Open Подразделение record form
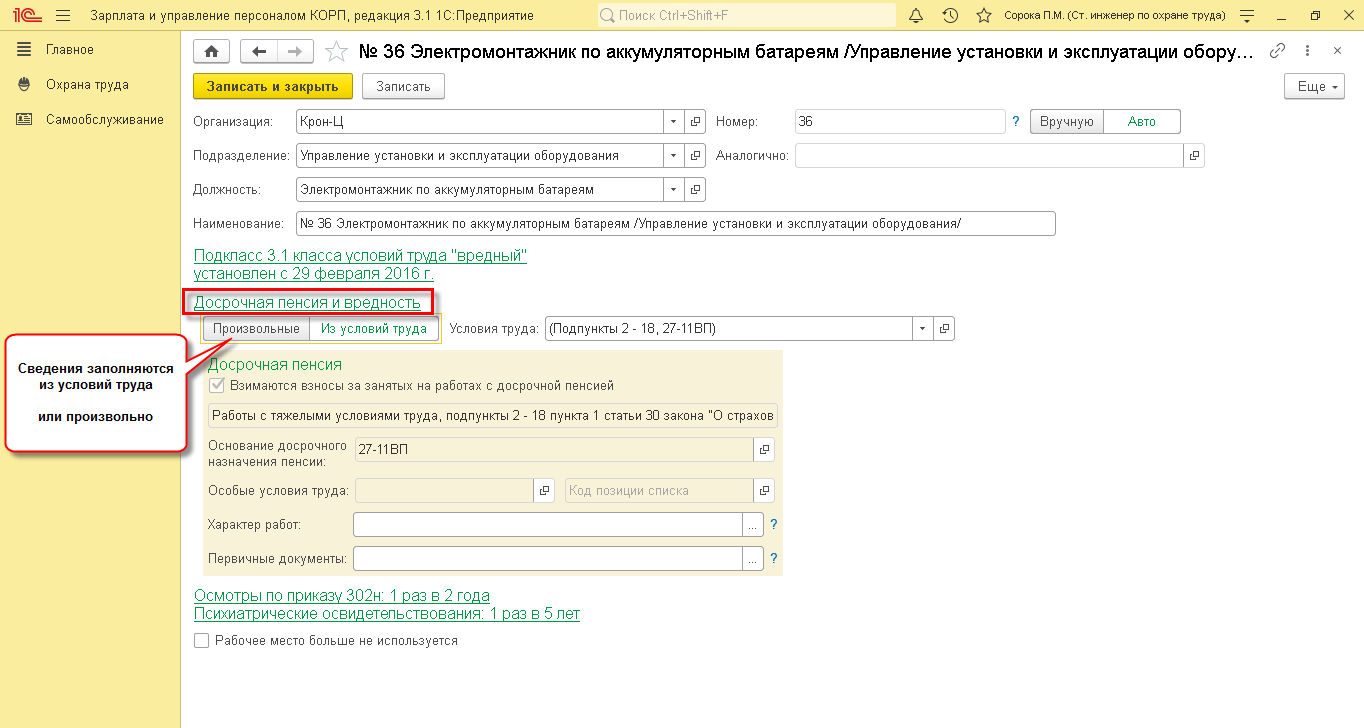 tap(696, 155)
